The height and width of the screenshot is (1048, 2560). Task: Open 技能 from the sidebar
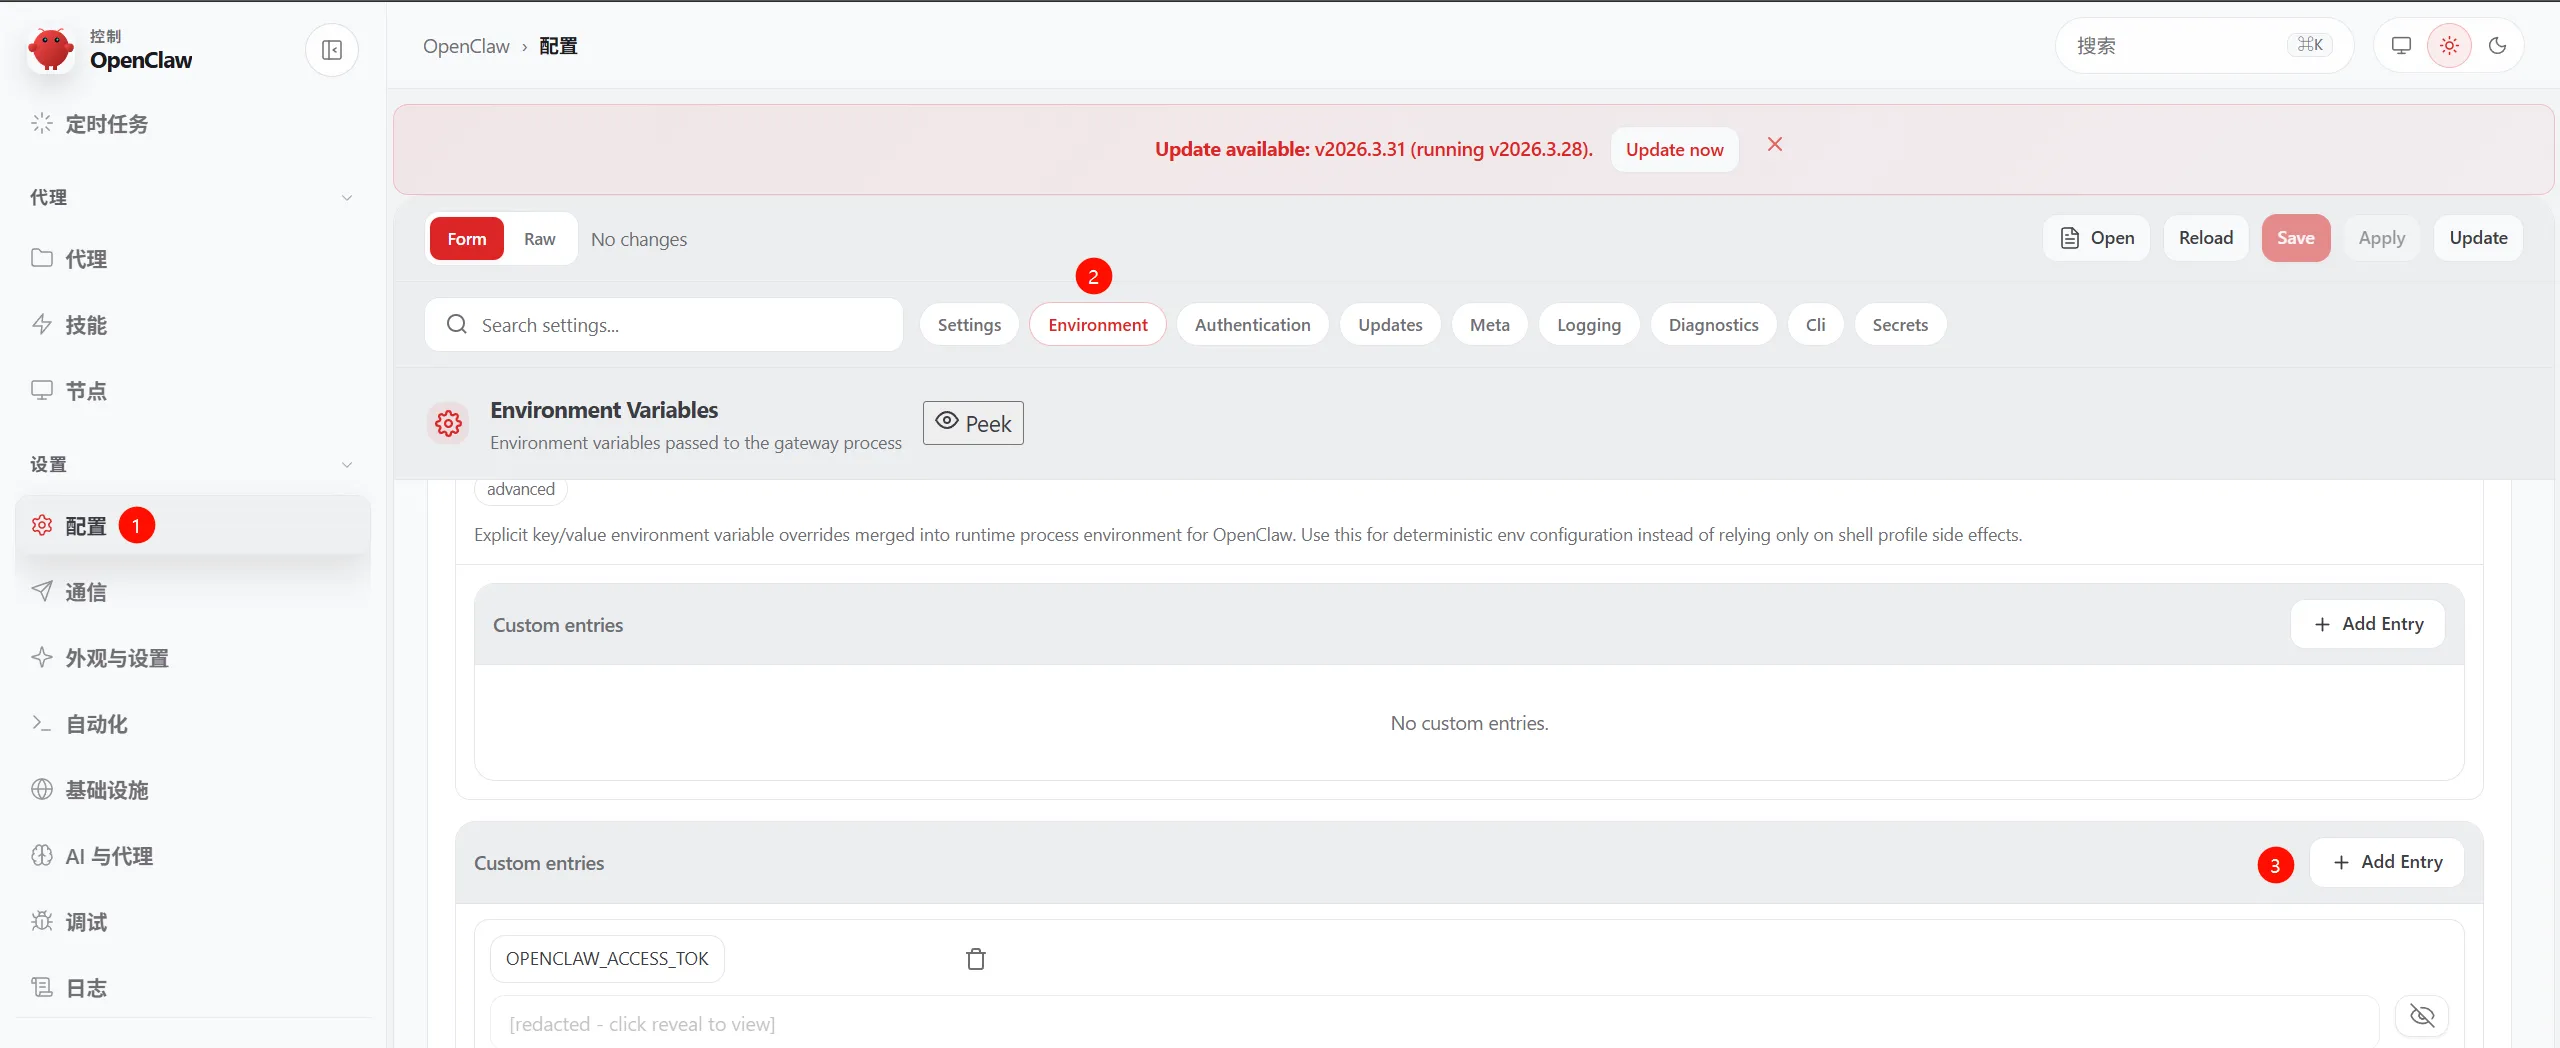click(x=86, y=325)
